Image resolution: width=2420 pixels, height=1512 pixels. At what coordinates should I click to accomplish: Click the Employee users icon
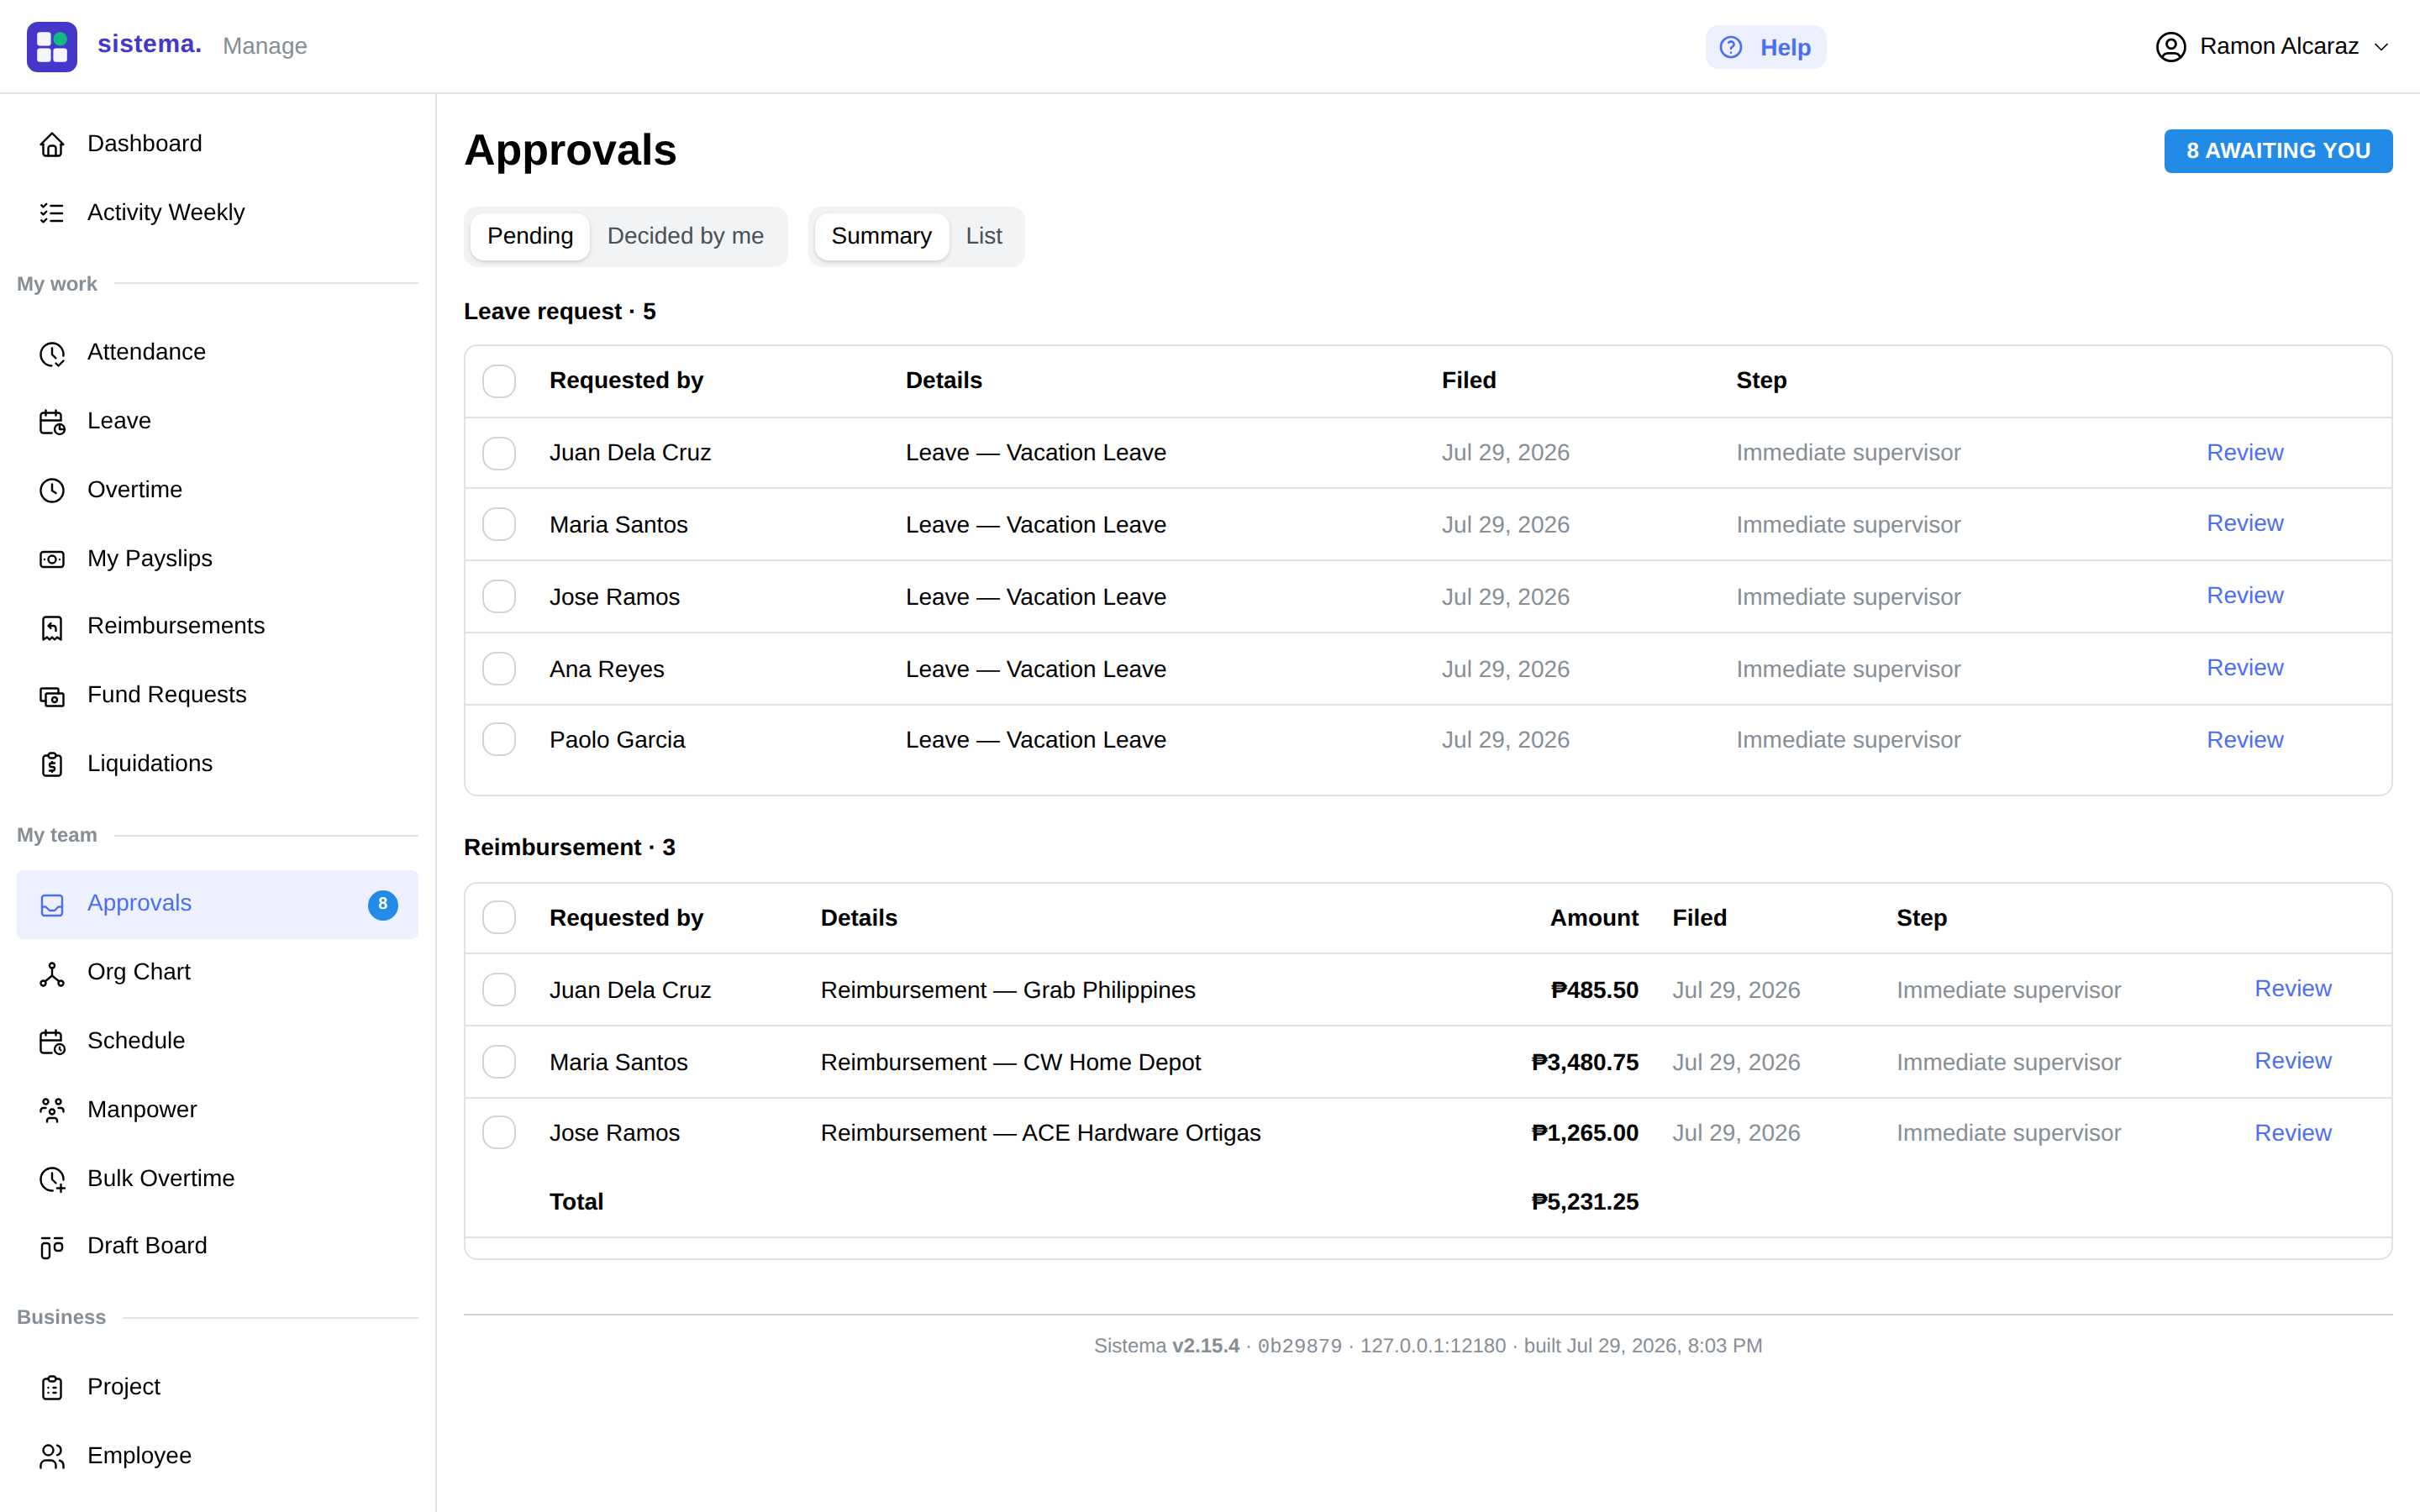pyautogui.click(x=52, y=1456)
